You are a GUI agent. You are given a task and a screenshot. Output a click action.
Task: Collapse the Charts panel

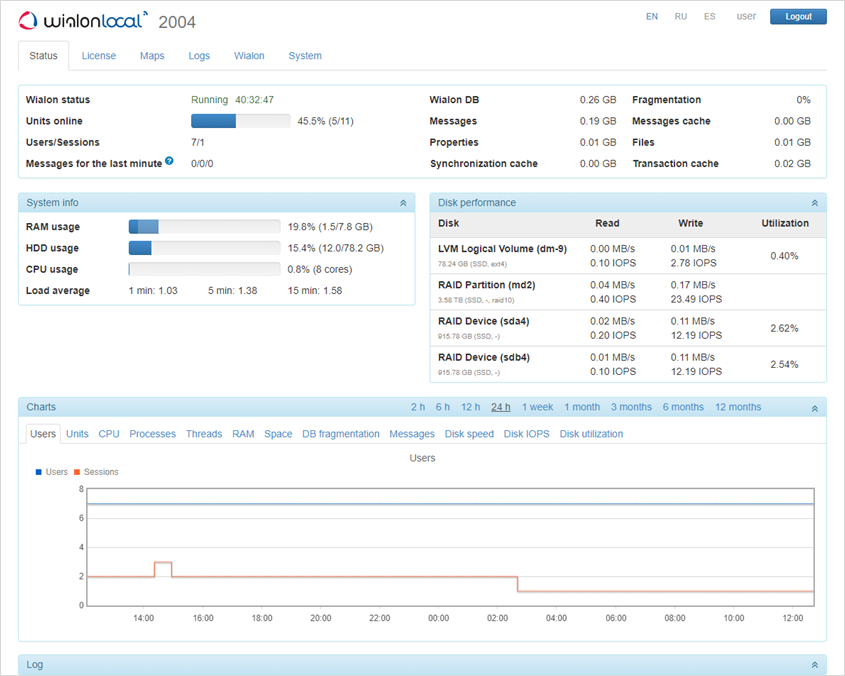[x=814, y=408]
